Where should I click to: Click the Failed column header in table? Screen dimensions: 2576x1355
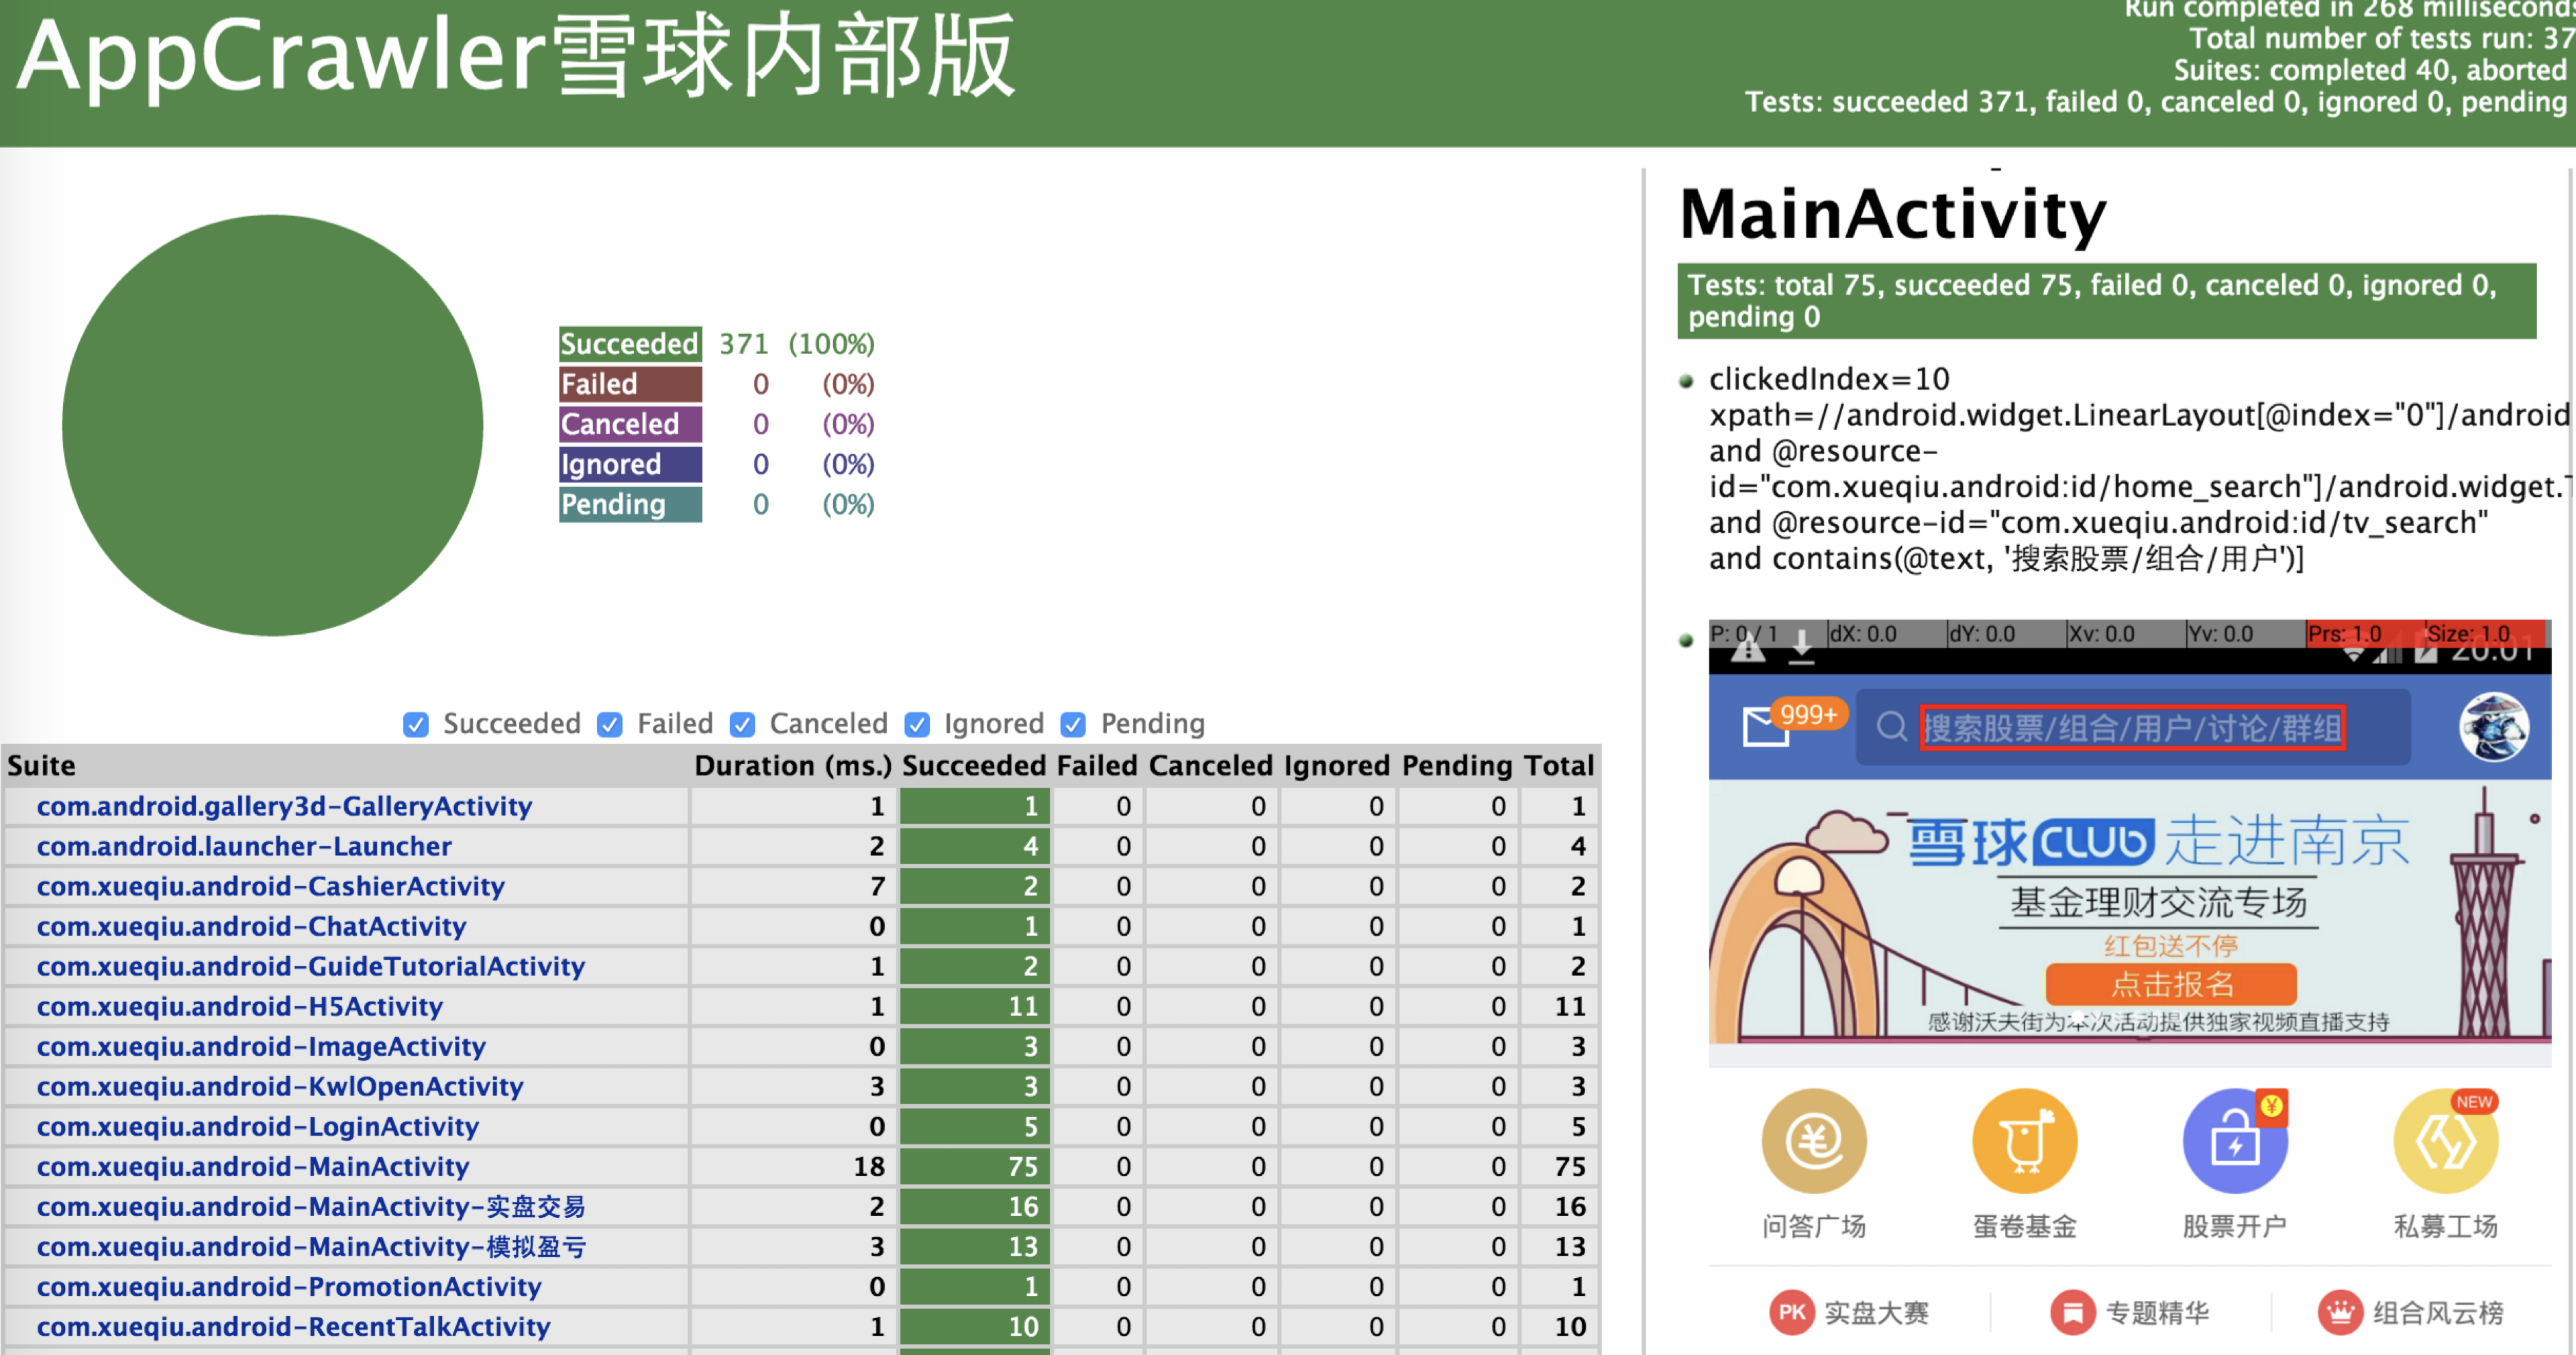click(x=1097, y=765)
